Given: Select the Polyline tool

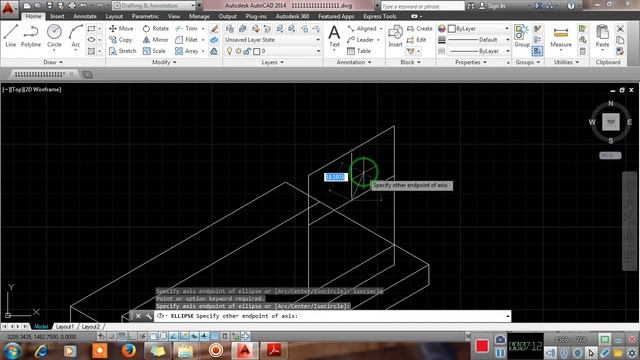Looking at the screenshot, I should pyautogui.click(x=31, y=36).
